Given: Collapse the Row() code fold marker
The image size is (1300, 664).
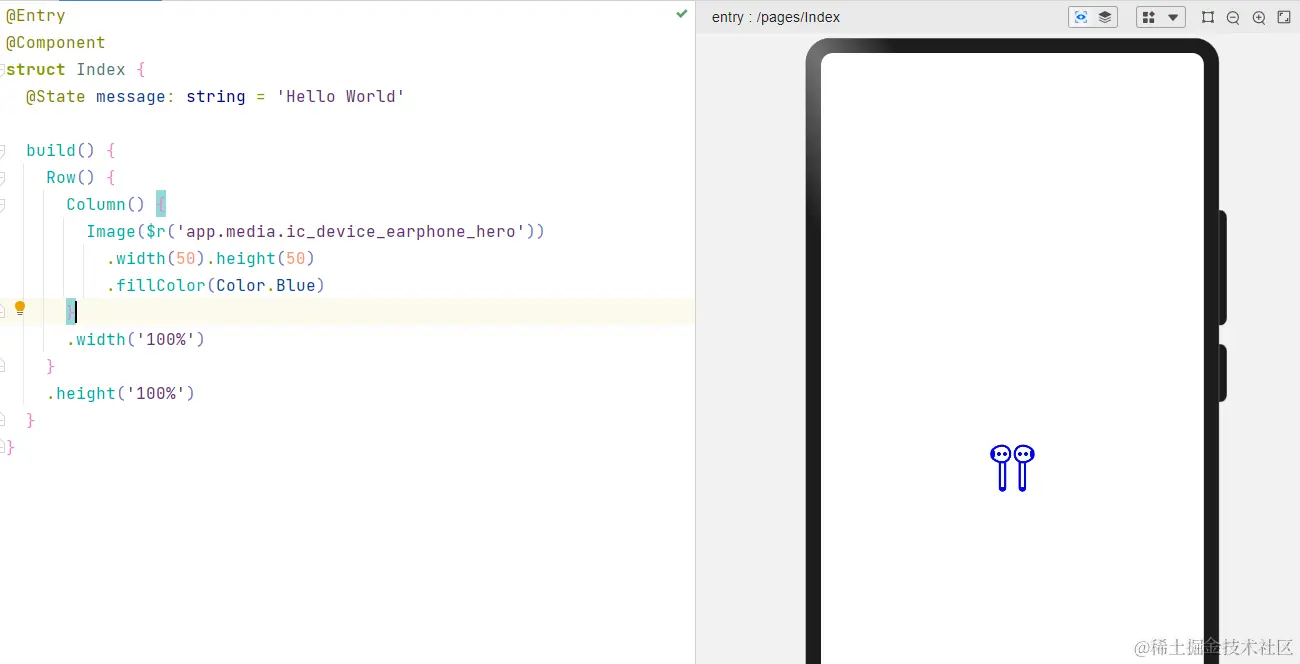Looking at the screenshot, I should tap(2, 177).
